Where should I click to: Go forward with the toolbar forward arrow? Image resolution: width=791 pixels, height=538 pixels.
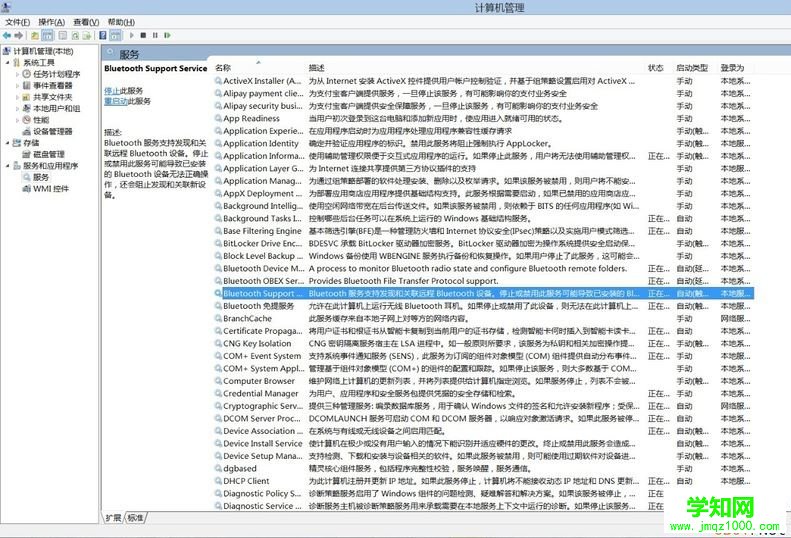pyautogui.click(x=19, y=35)
